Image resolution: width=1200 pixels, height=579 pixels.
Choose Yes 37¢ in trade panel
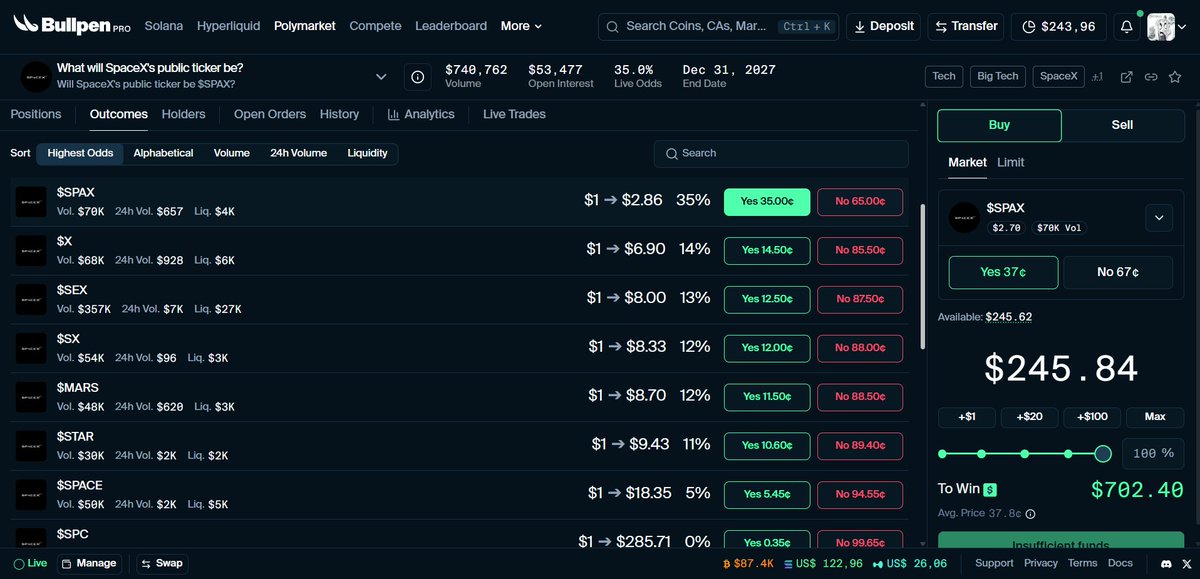point(1003,271)
